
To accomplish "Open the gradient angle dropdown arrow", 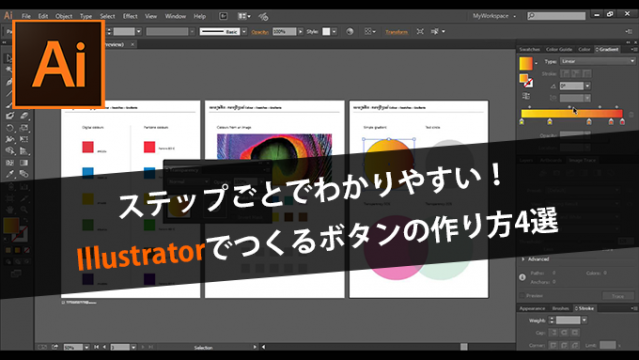I will (588, 86).
